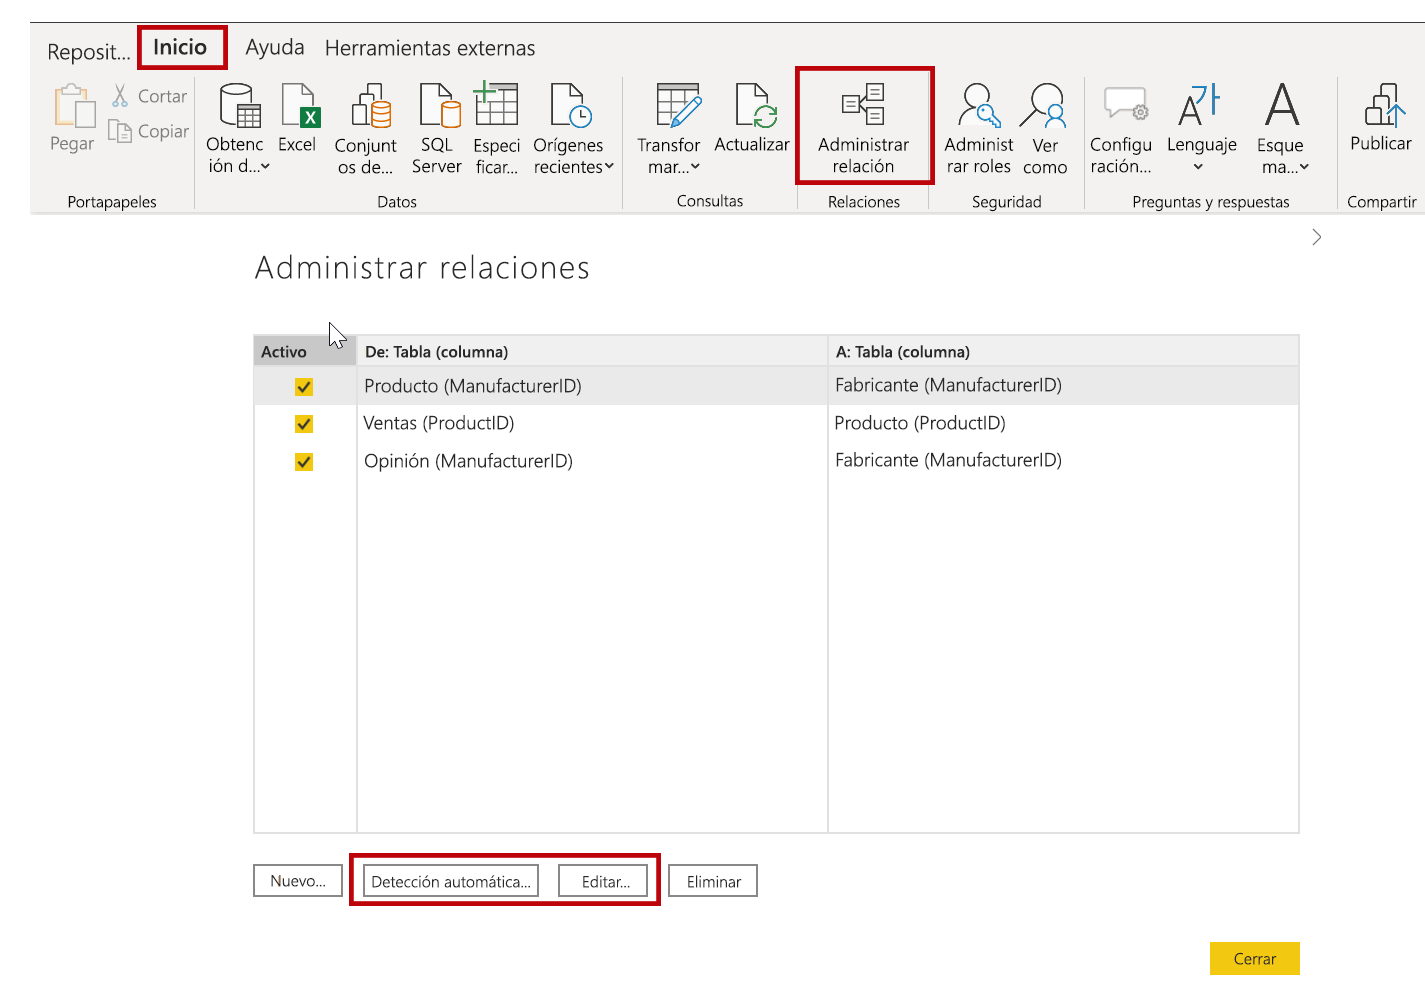Expand the Lenguaje dropdown chevron
Image resolution: width=1425 pixels, height=990 pixels.
click(x=1198, y=167)
